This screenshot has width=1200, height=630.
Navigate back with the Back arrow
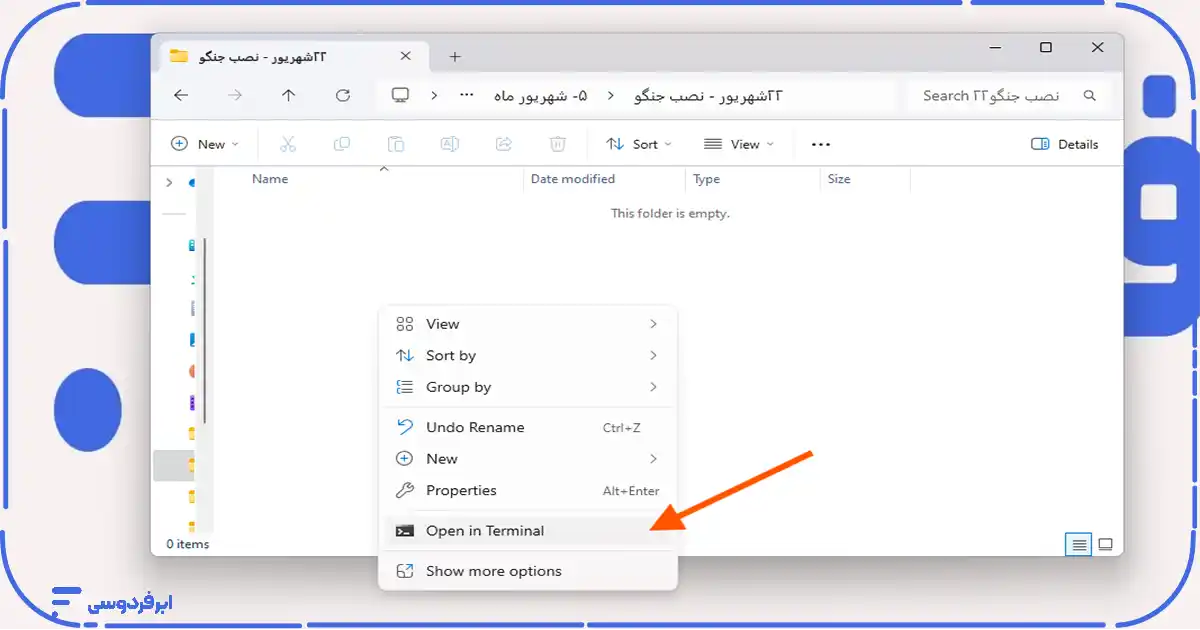pyautogui.click(x=181, y=95)
